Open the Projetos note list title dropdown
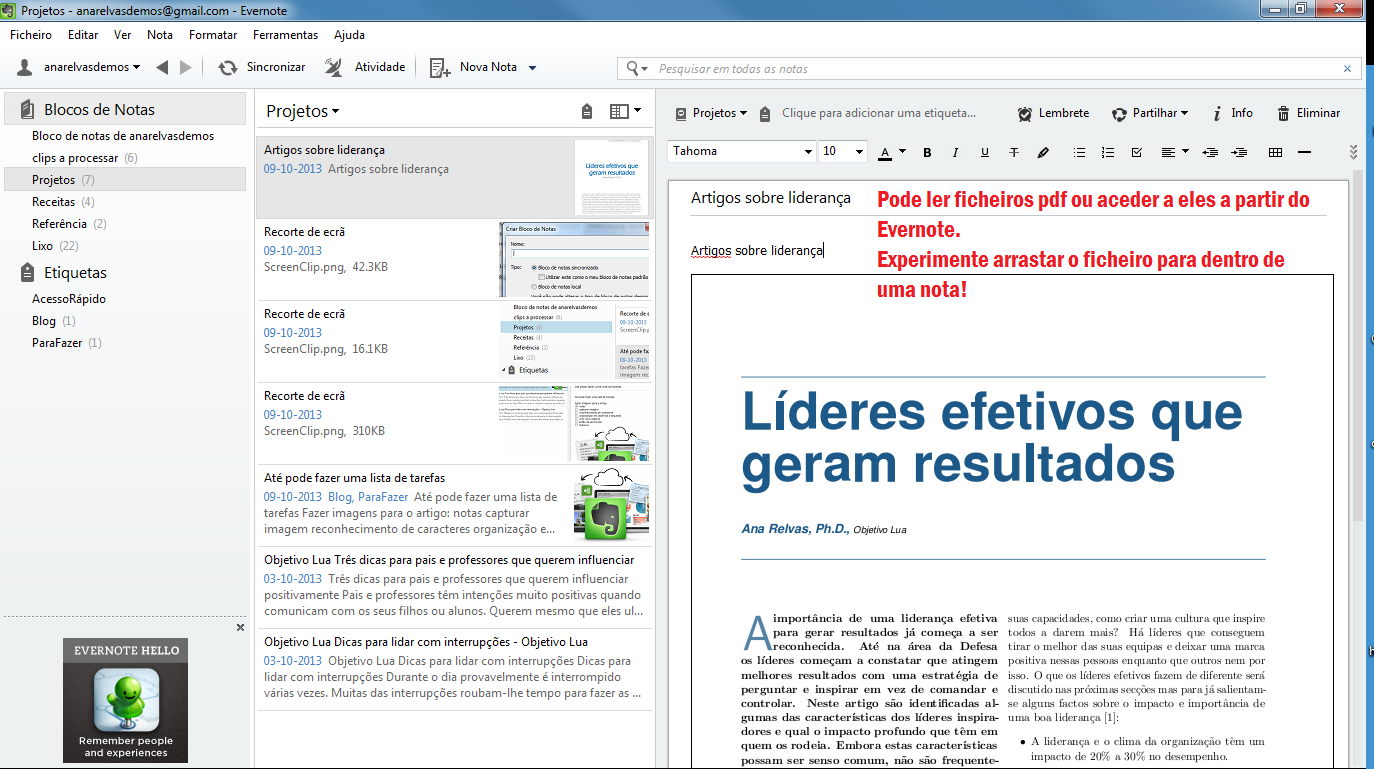 (303, 111)
